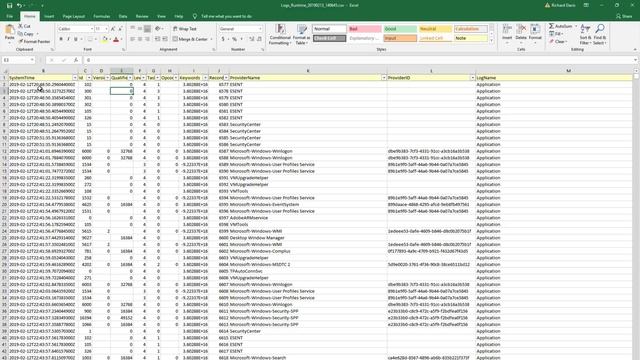Viewport: 640px width, 360px height.
Task: Open the Conditional Formatting menu
Action: (280, 34)
